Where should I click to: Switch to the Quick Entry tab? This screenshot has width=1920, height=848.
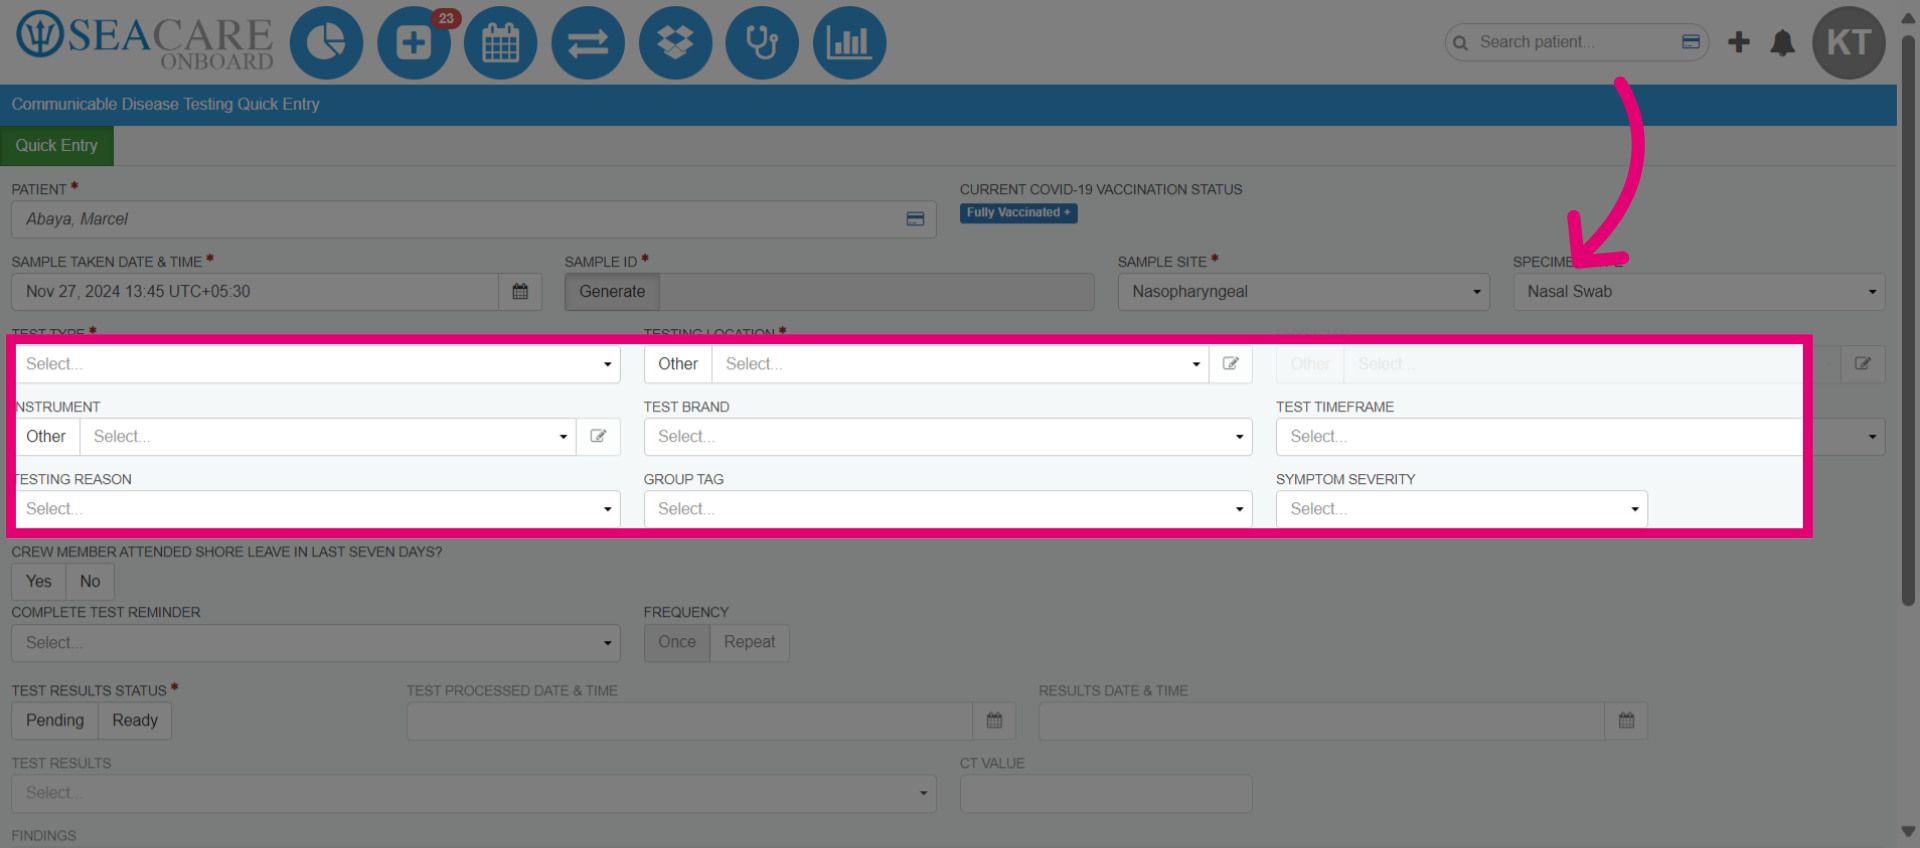click(57, 145)
